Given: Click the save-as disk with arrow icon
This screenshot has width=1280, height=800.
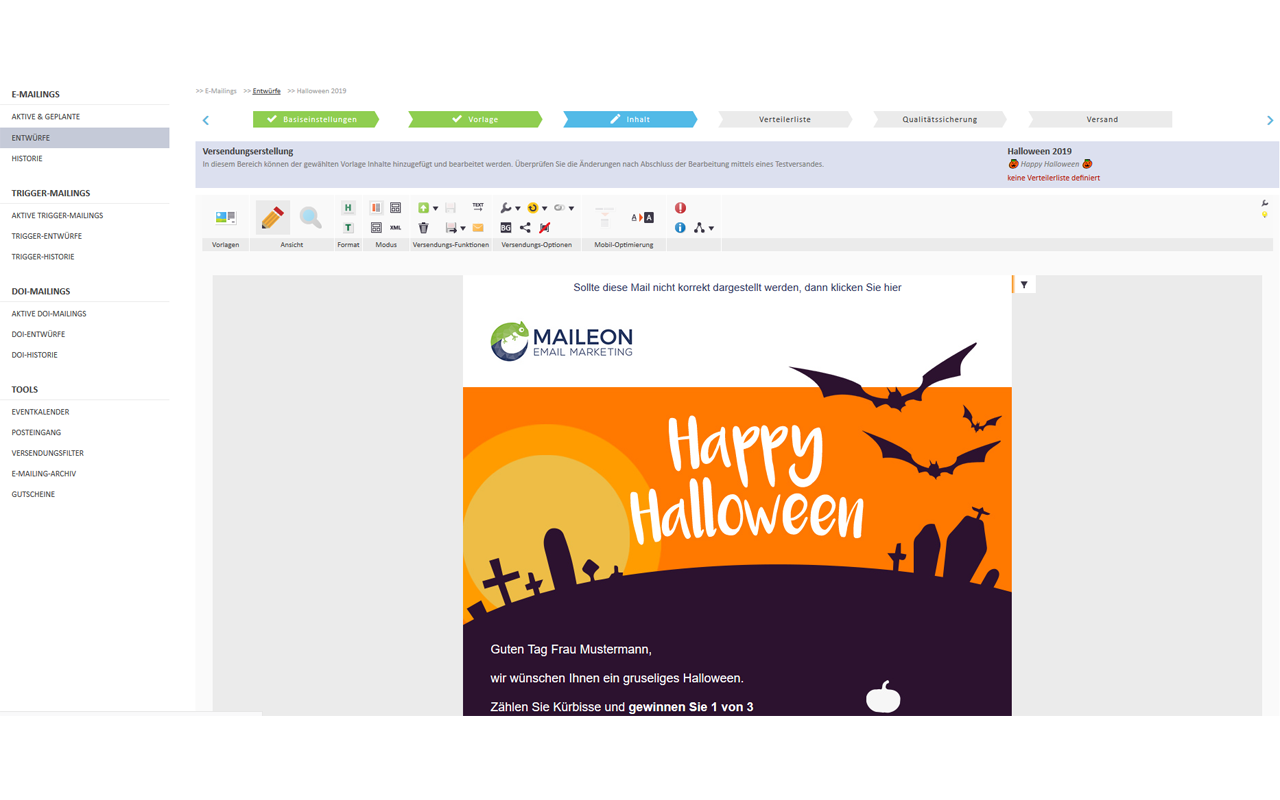Looking at the screenshot, I should click(451, 228).
